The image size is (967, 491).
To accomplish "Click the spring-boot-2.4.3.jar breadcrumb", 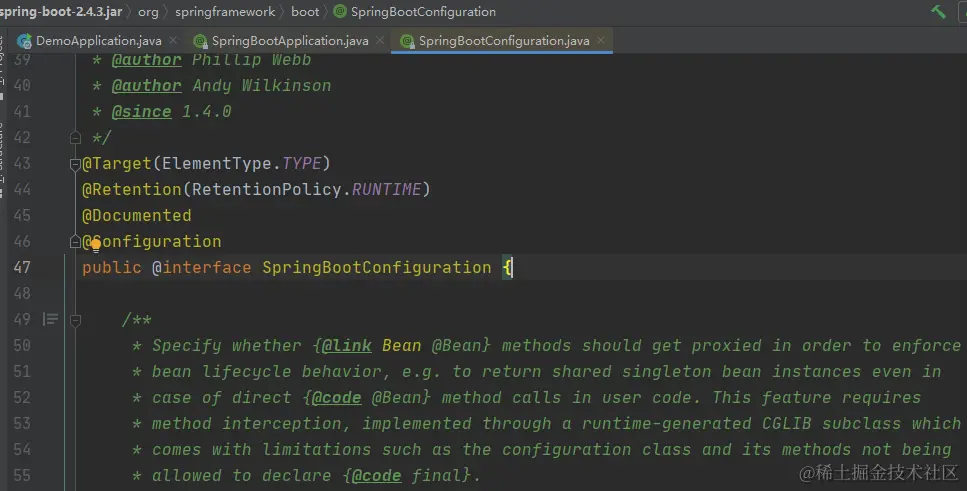I will click(x=60, y=12).
